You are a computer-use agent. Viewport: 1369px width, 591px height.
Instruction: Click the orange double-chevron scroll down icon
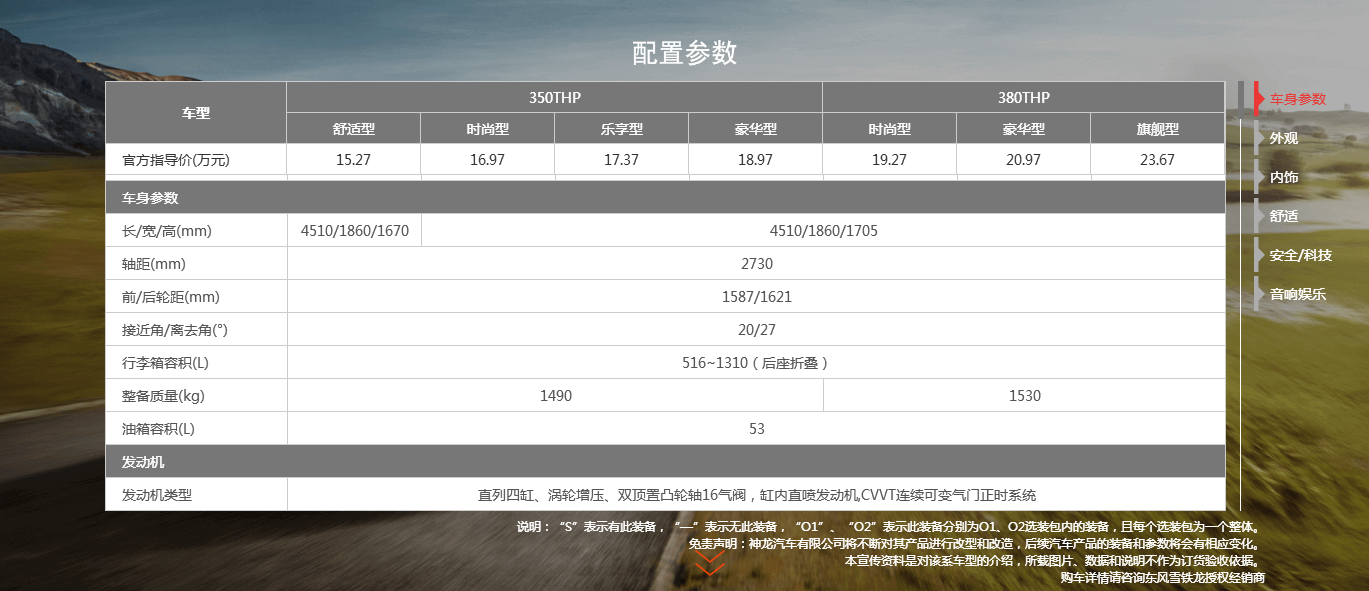(x=709, y=564)
